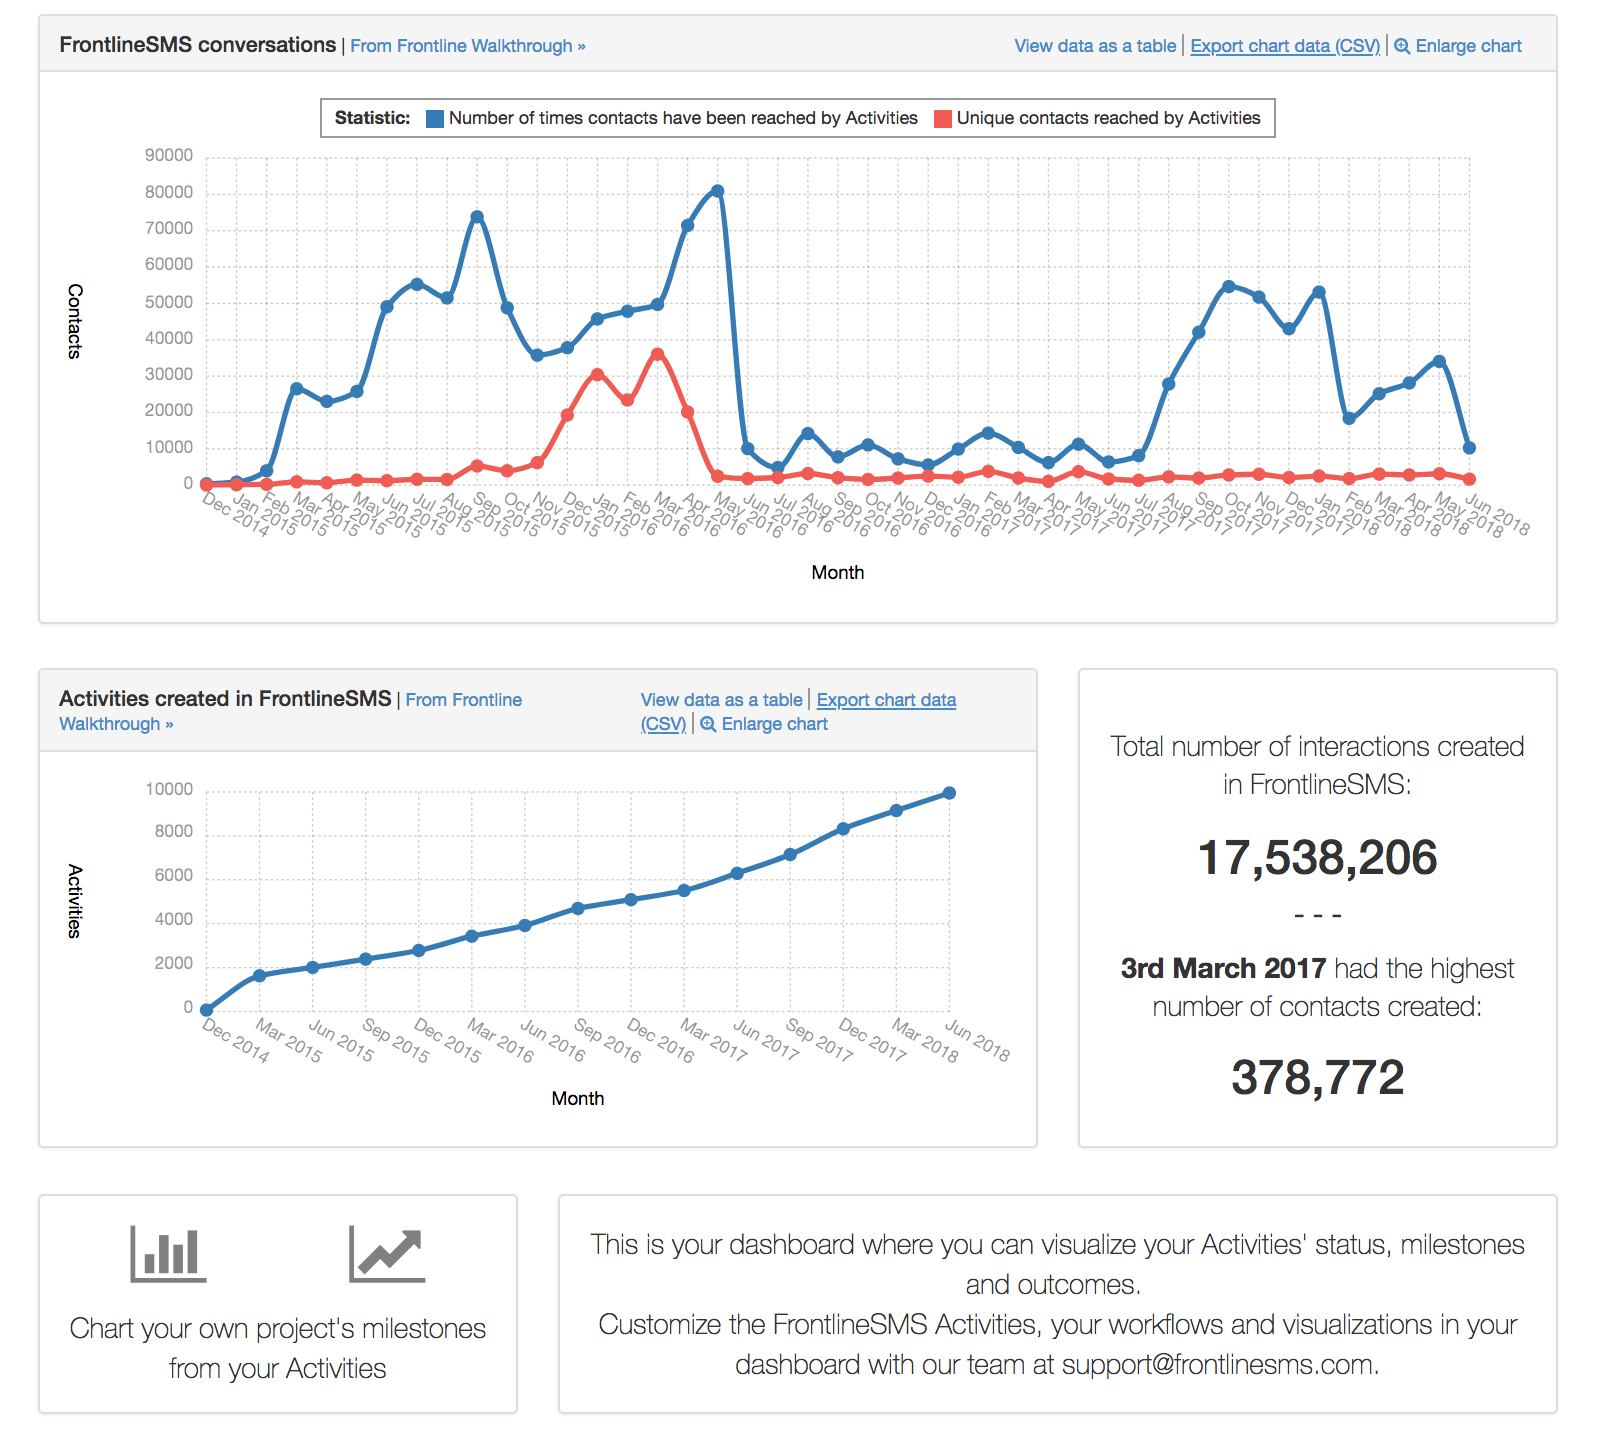1606x1440 pixels.
Task: Export Activities chart data as CSV
Action: (886, 700)
